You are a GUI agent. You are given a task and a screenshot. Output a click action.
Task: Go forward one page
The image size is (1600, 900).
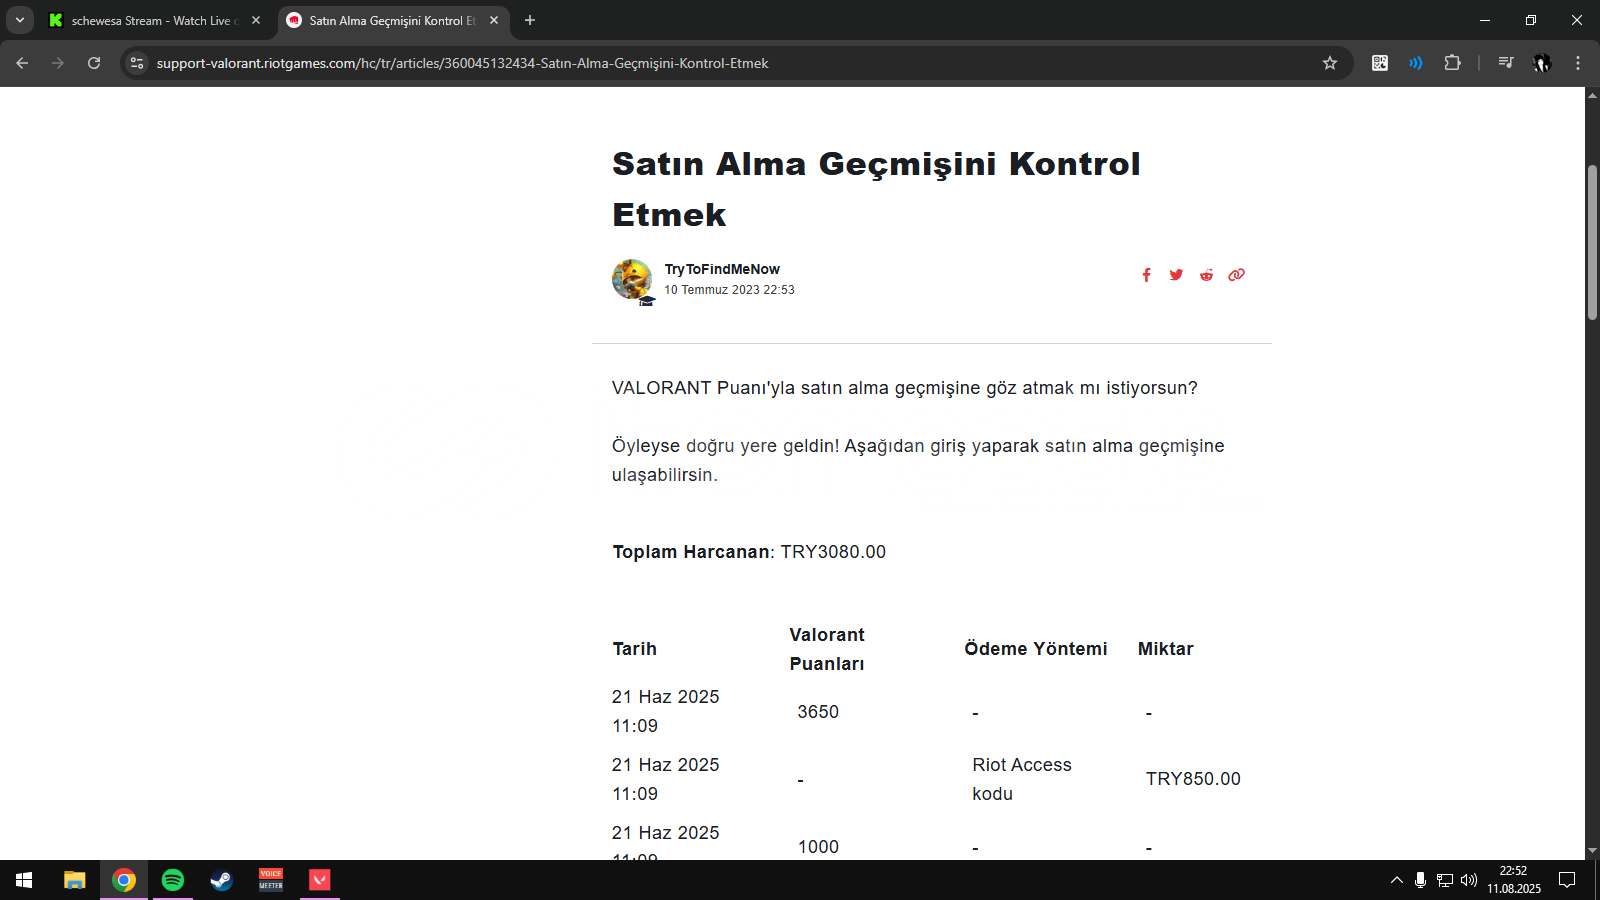pos(58,63)
